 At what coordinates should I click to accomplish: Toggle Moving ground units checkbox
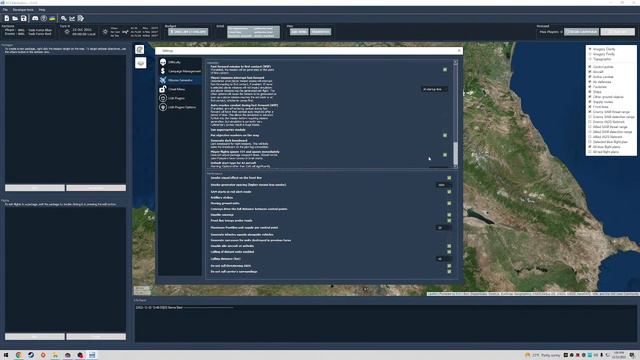(x=449, y=203)
